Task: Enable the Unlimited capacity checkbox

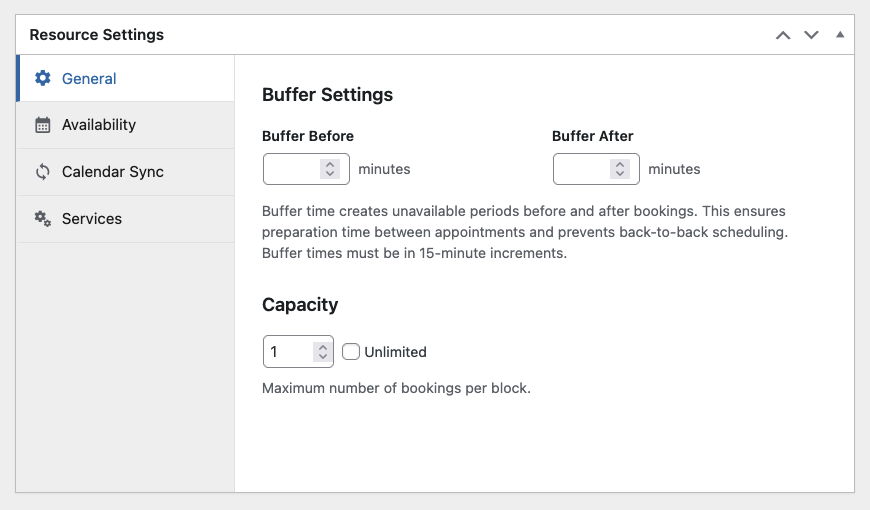Action: [x=351, y=351]
